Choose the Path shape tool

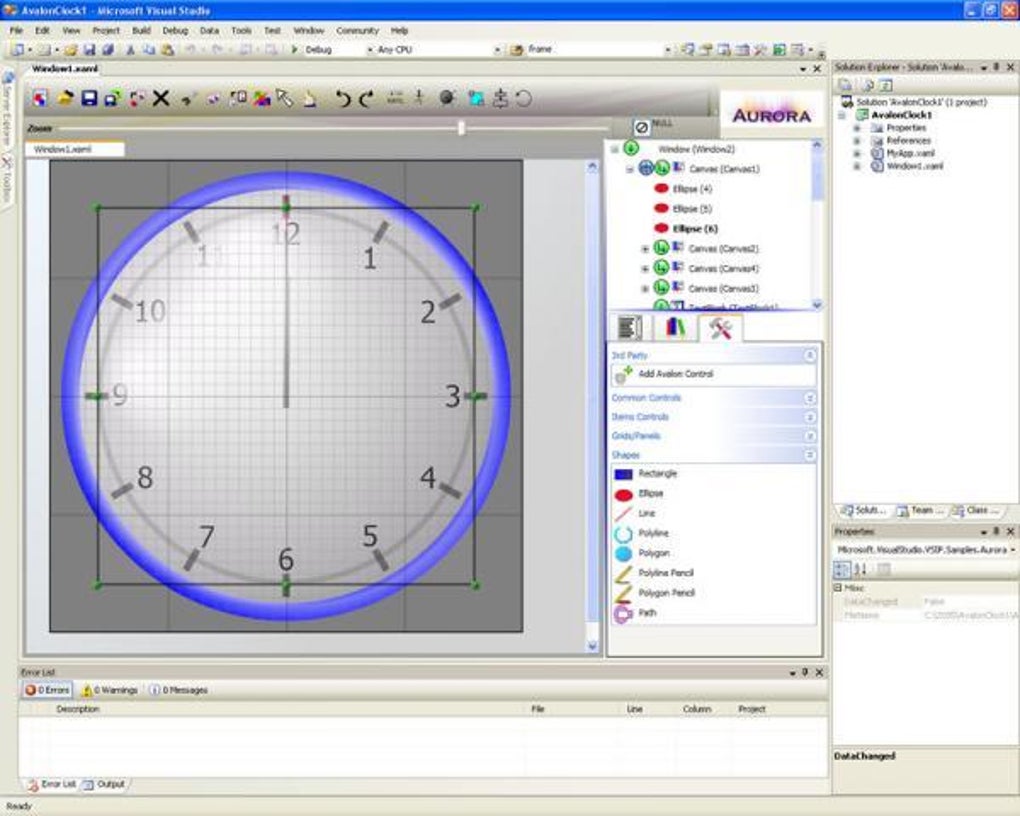[647, 613]
